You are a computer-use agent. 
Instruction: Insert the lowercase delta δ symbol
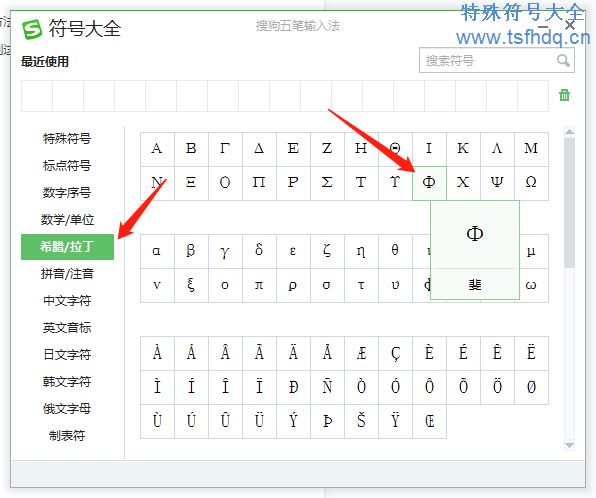point(259,251)
